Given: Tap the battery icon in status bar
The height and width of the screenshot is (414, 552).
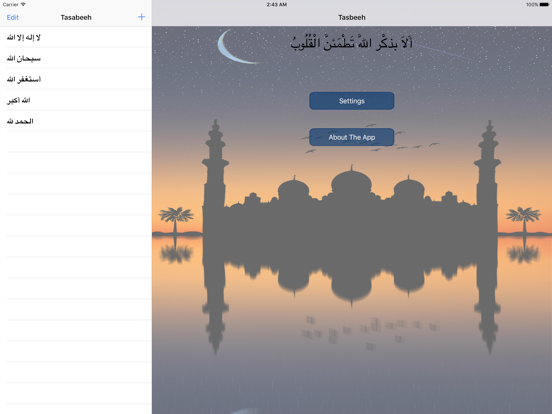Looking at the screenshot, I should (544, 5).
